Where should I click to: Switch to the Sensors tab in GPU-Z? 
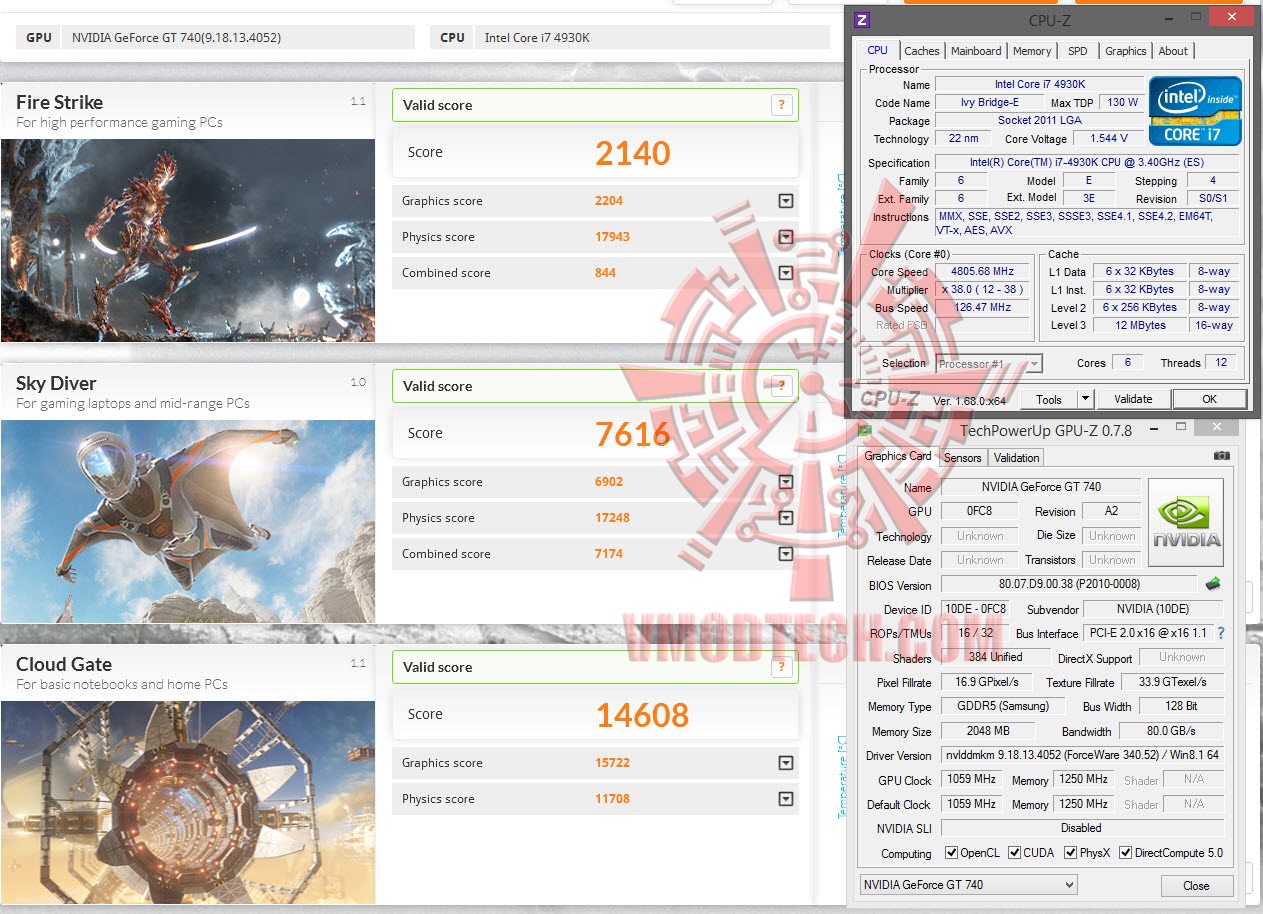click(x=962, y=457)
